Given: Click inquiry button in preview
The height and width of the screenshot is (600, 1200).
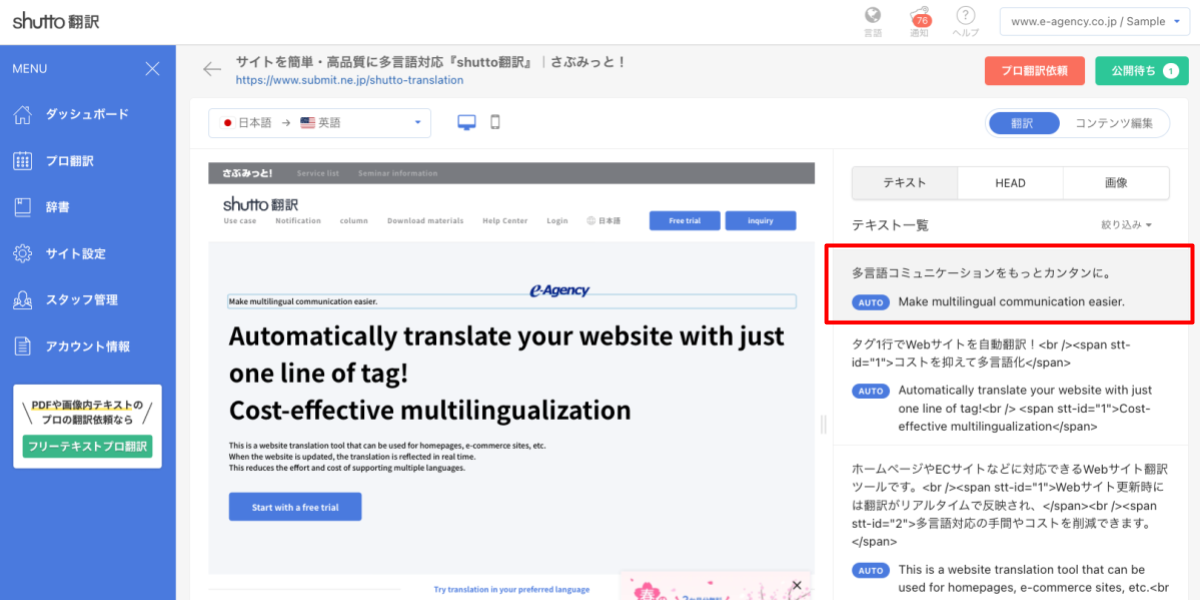Looking at the screenshot, I should (x=761, y=221).
